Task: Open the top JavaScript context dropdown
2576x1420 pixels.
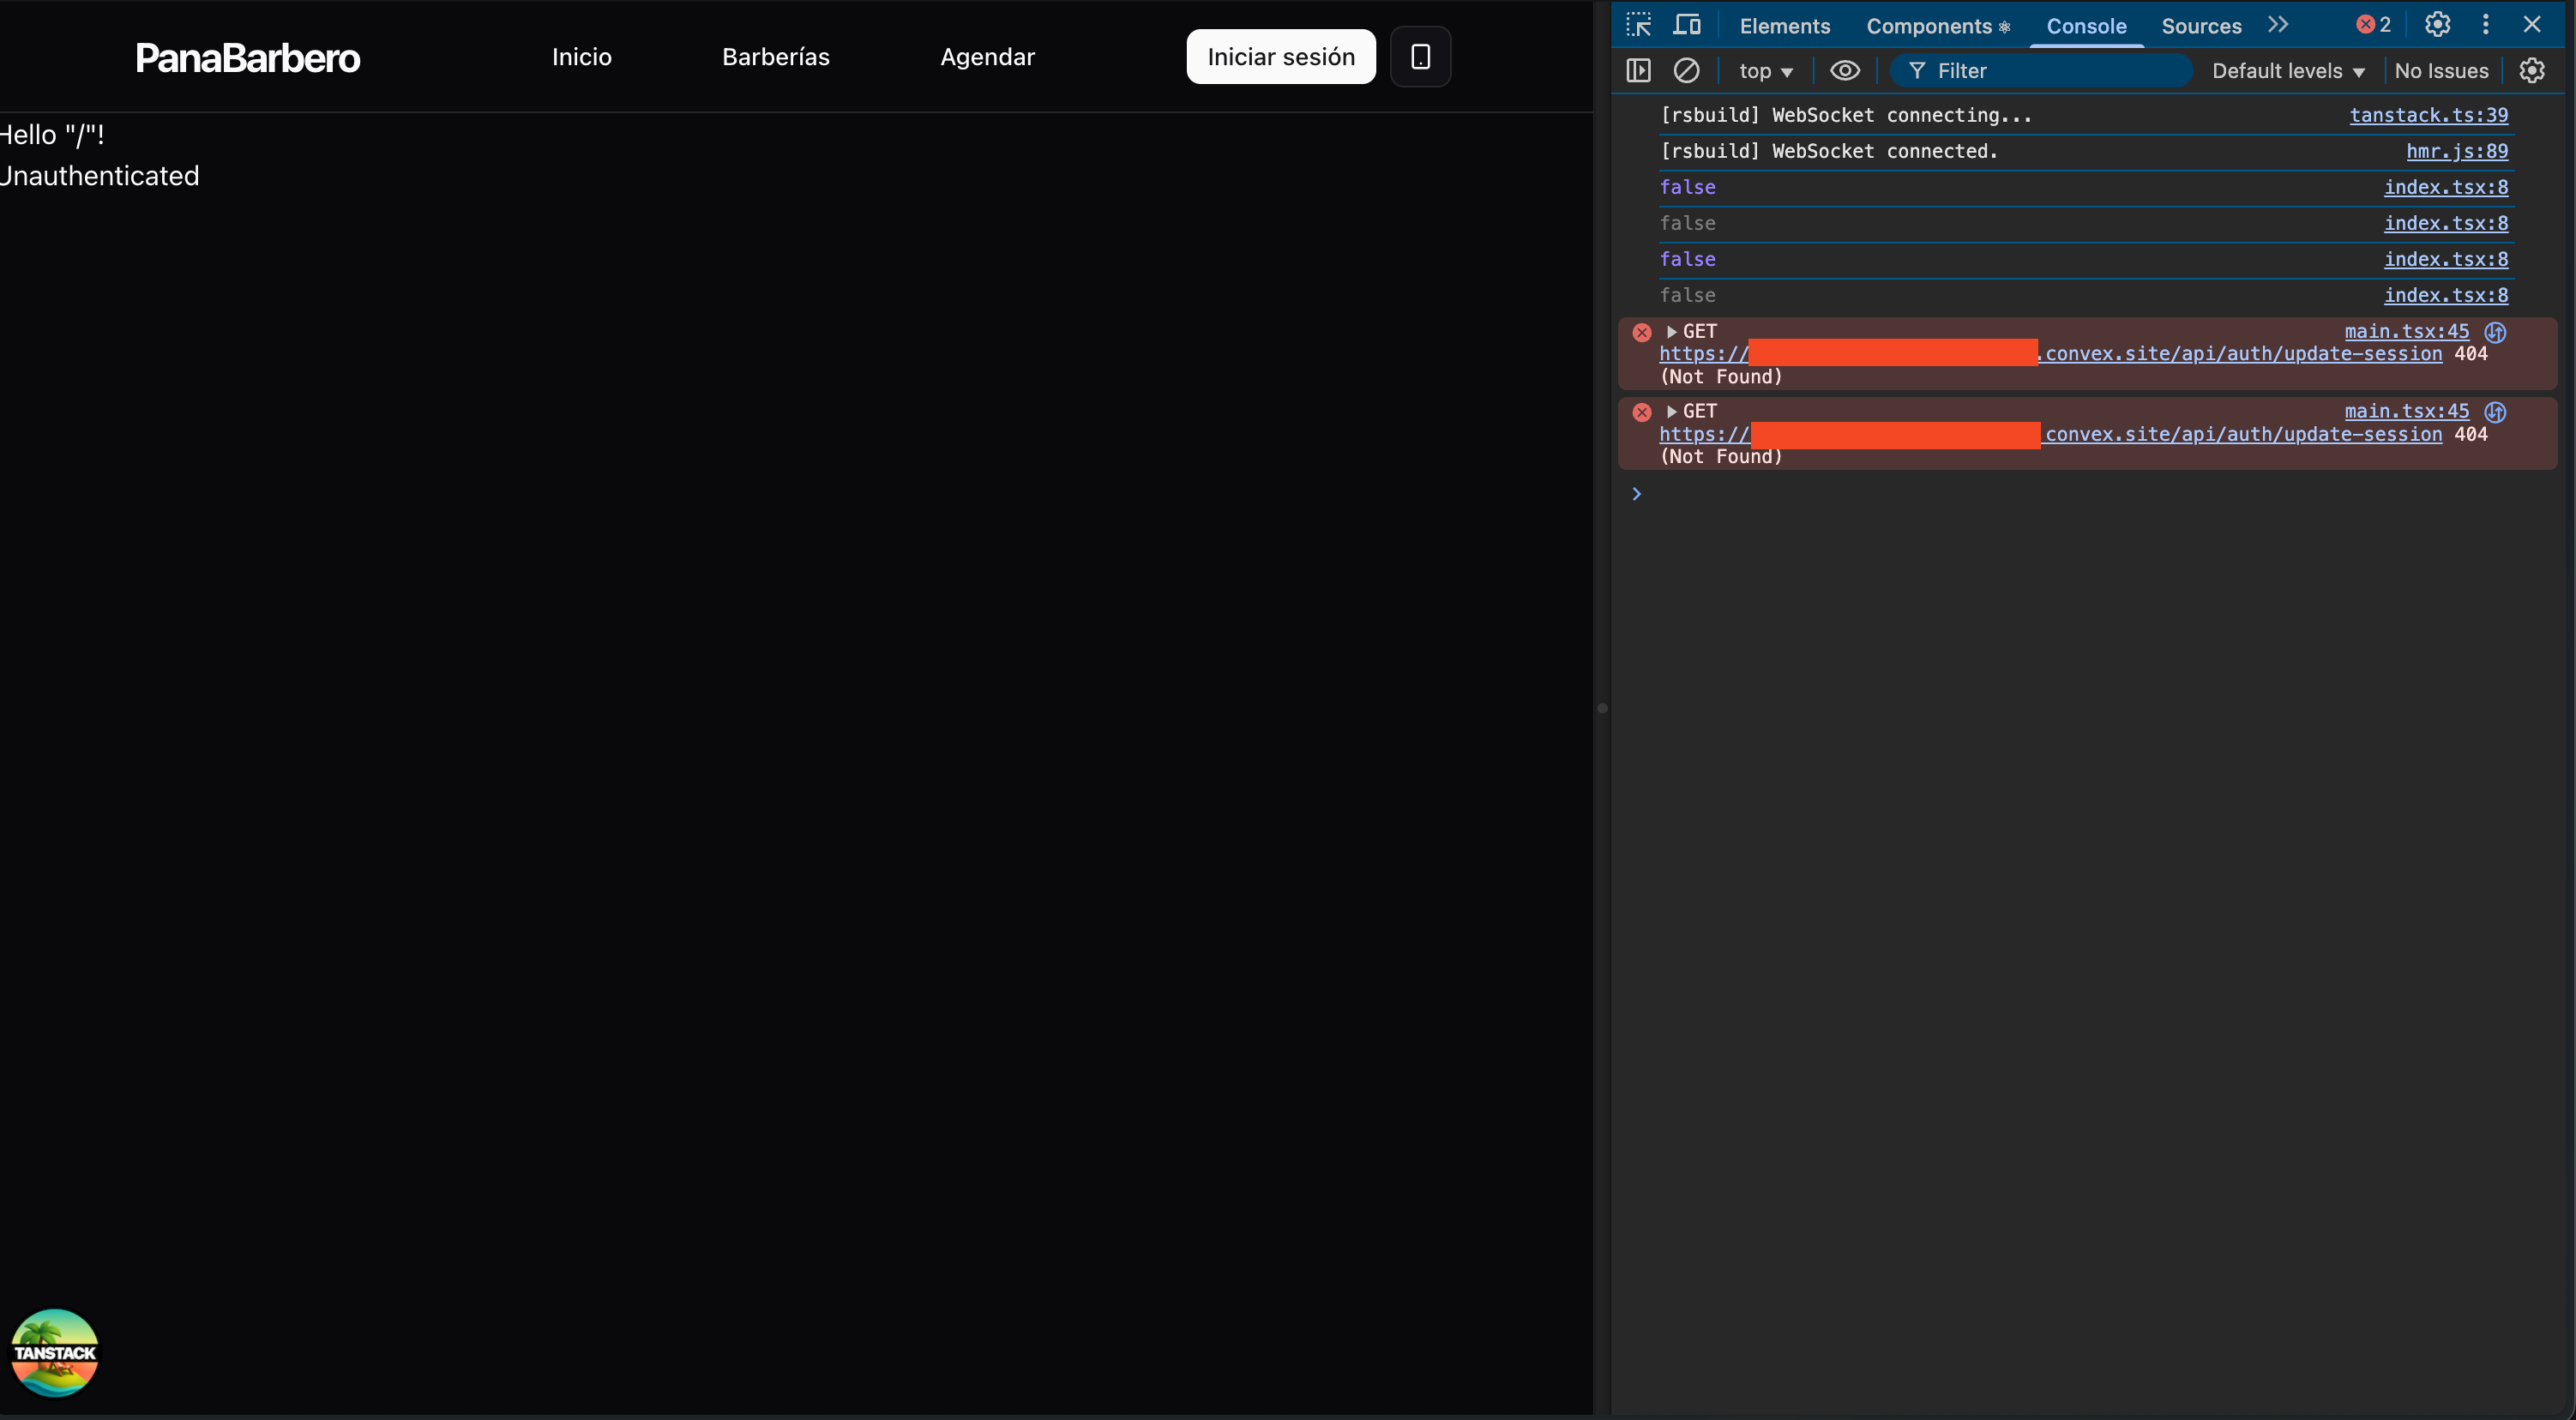Action: 1765,71
